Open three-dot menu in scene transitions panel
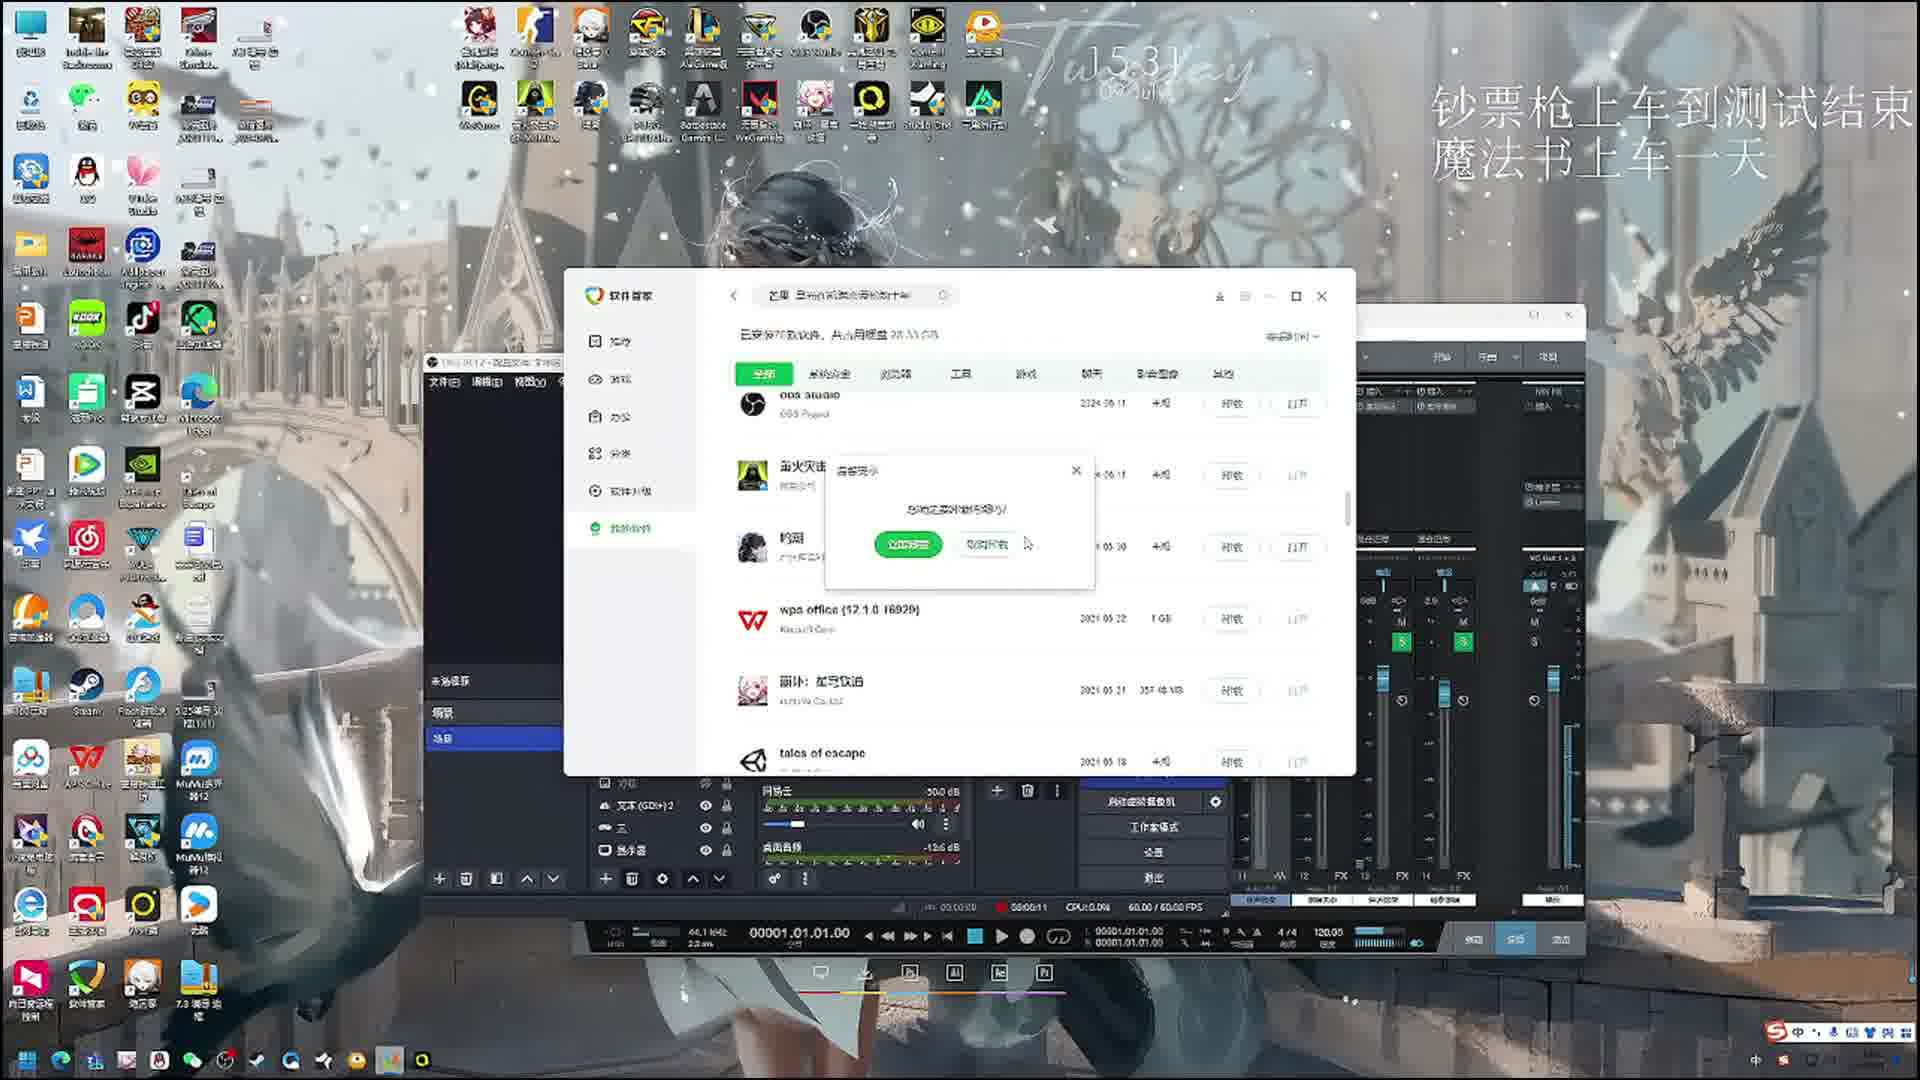Image resolution: width=1920 pixels, height=1080 pixels. click(x=1057, y=791)
